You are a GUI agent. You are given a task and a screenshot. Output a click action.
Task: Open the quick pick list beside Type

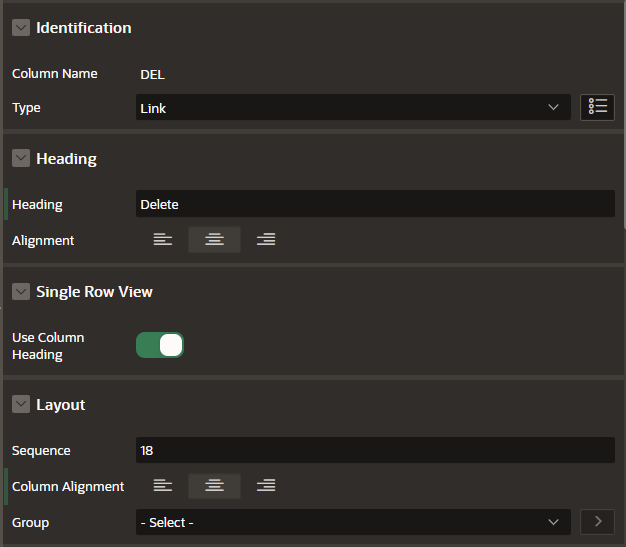tap(597, 107)
